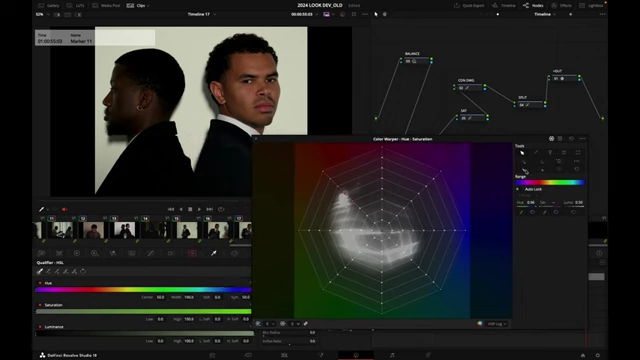Stop playback
This screenshot has height=360, width=640.
[x=190, y=209]
